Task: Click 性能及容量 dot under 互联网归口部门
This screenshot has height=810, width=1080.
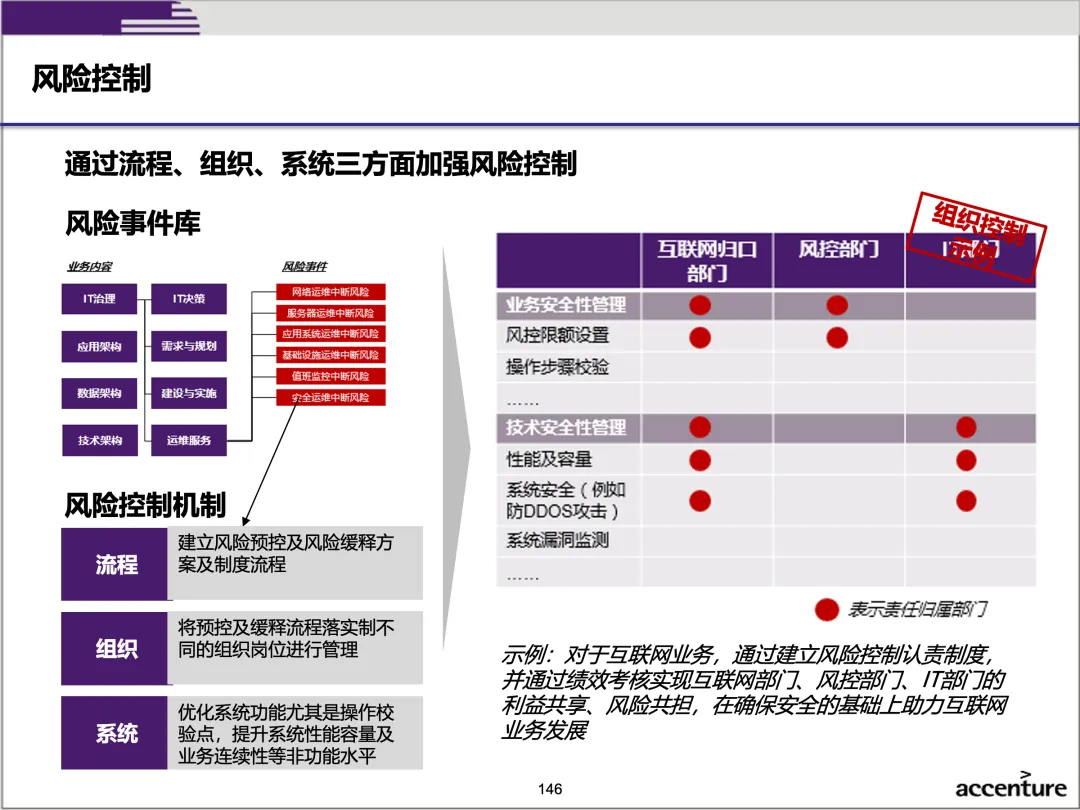Action: point(700,460)
